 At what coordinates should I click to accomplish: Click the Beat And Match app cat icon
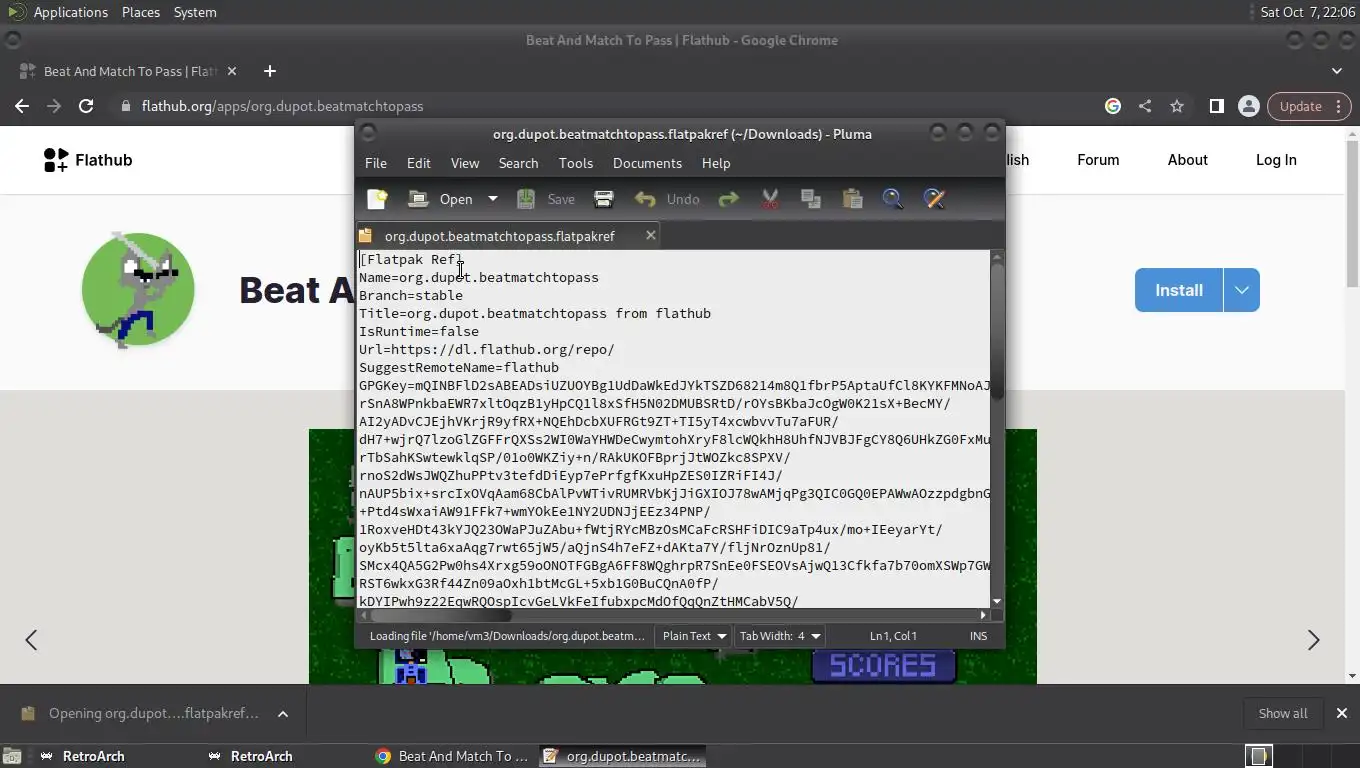pyautogui.click(x=138, y=290)
